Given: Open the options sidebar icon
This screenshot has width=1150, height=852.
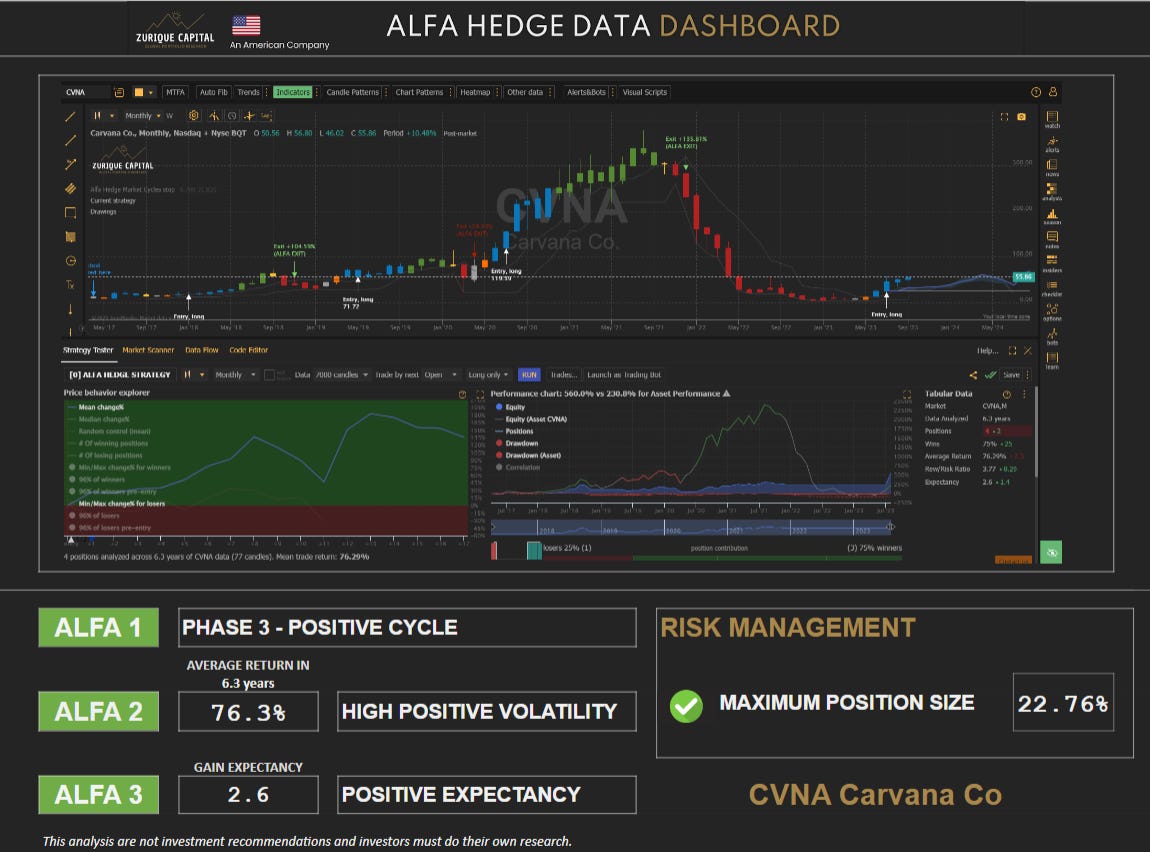Looking at the screenshot, I should click(1052, 312).
